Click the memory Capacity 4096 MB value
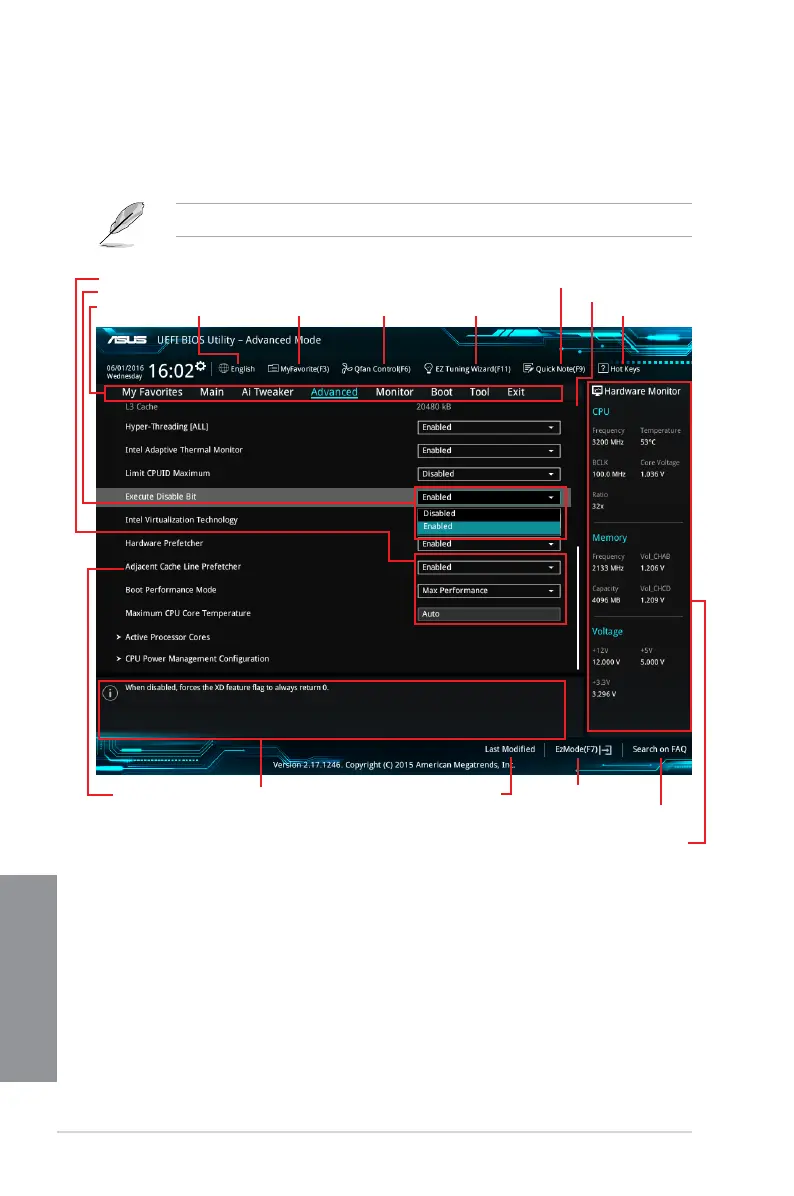794x1196 pixels. (x=606, y=600)
